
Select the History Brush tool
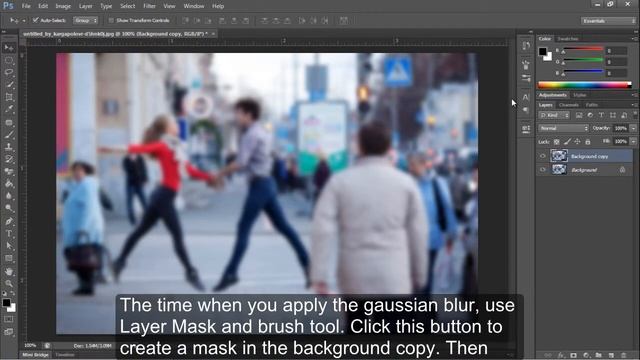tap(9, 159)
